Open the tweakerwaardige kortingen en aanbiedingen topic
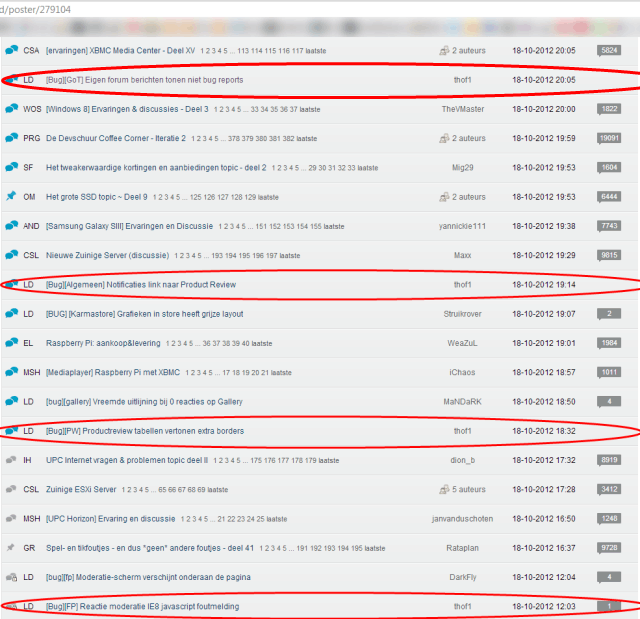Image resolution: width=640 pixels, height=619 pixels. point(156,168)
